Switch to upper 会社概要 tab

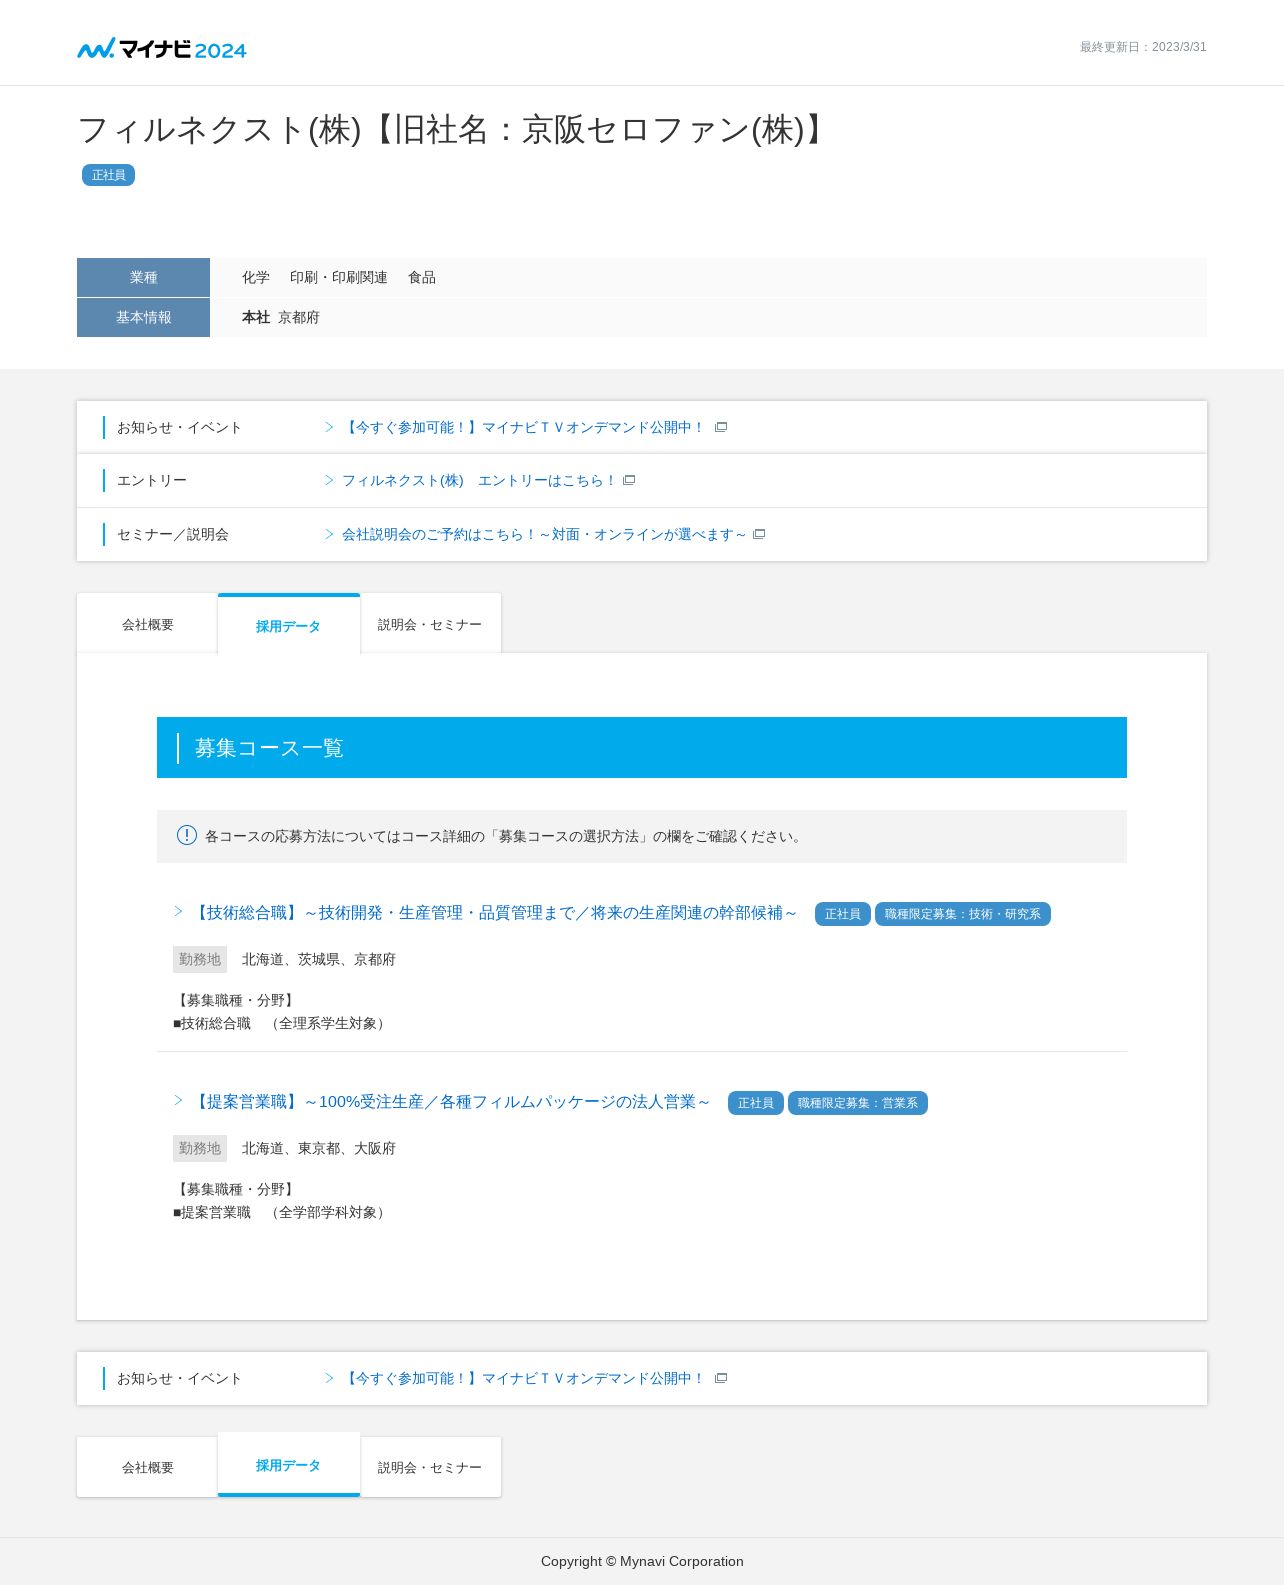(x=147, y=624)
